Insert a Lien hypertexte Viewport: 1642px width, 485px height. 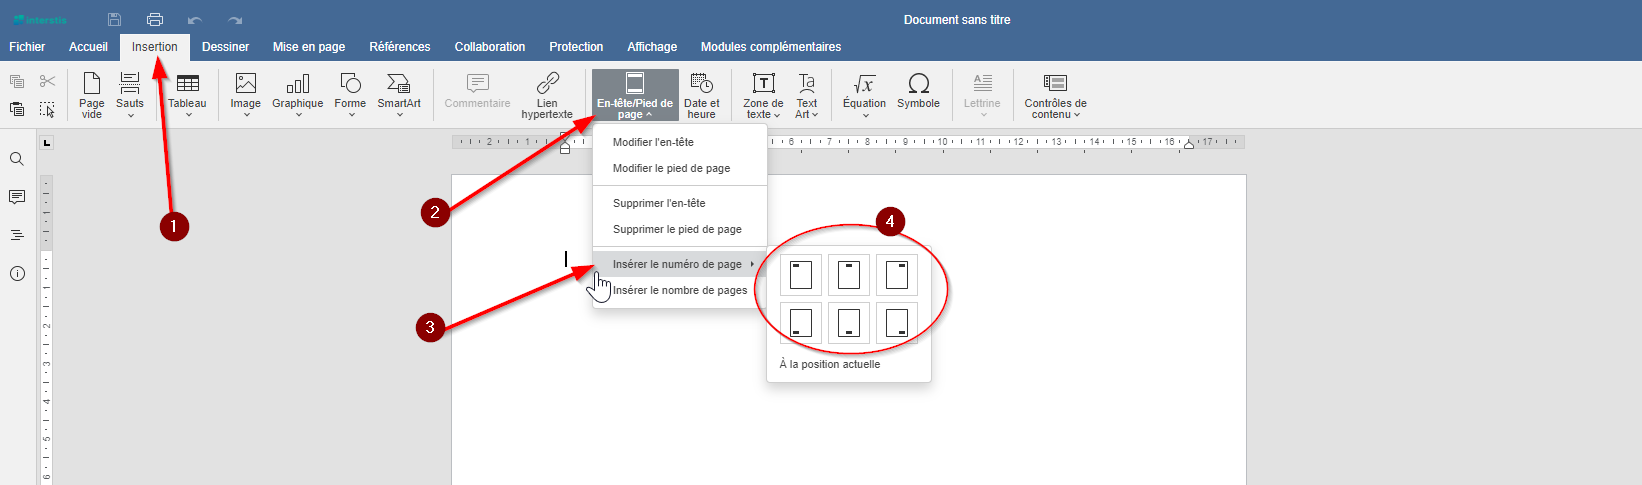[x=547, y=95]
